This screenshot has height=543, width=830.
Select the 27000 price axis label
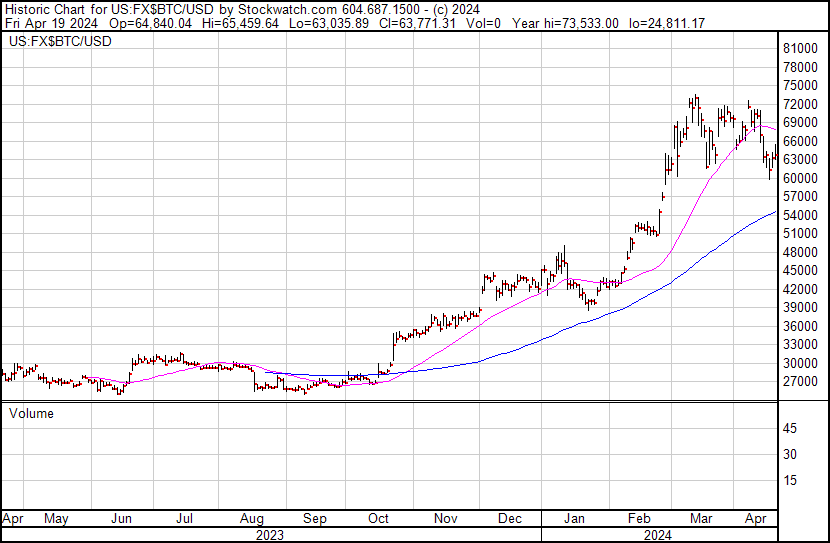802,381
